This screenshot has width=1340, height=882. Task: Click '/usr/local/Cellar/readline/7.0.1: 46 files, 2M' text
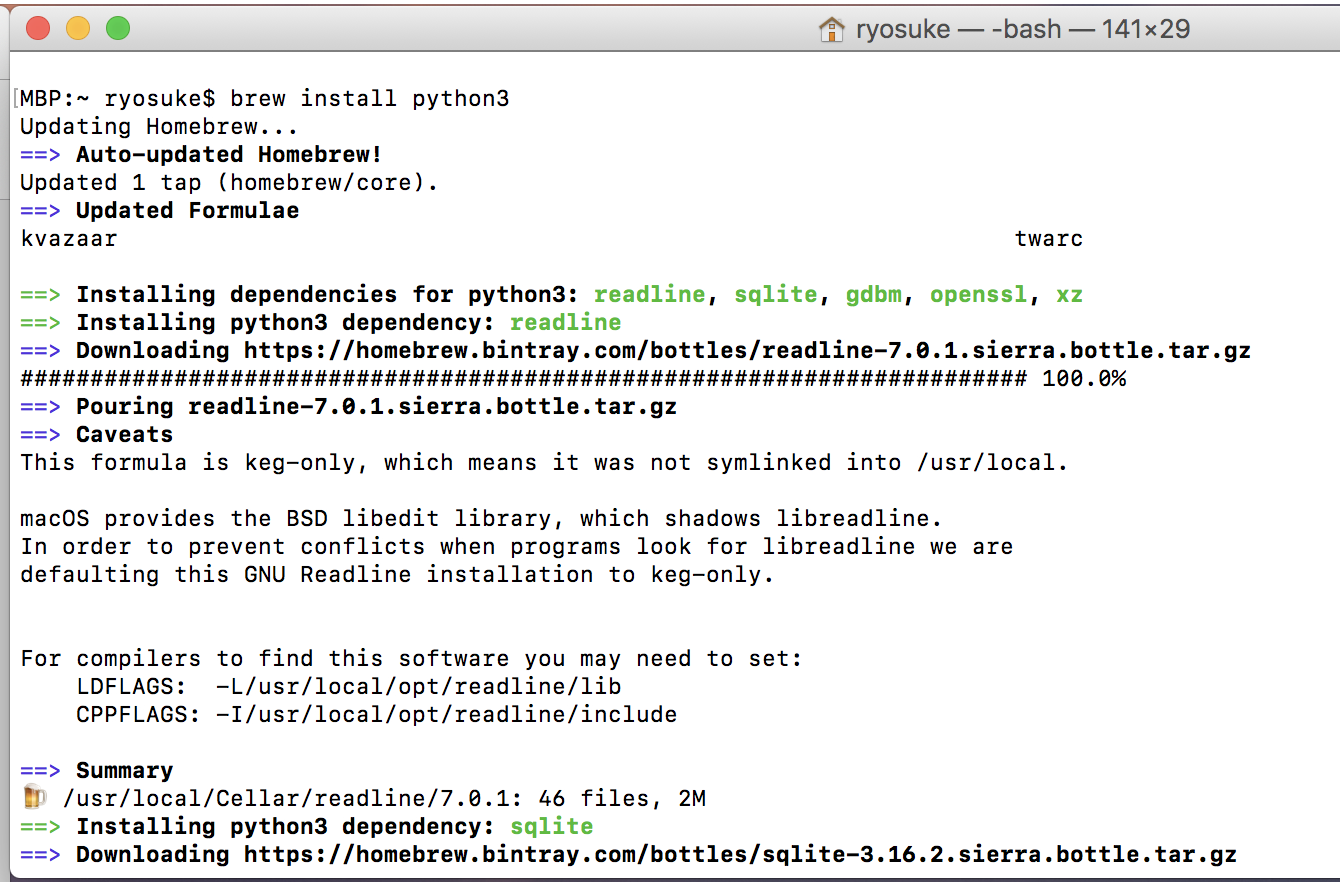click(384, 799)
